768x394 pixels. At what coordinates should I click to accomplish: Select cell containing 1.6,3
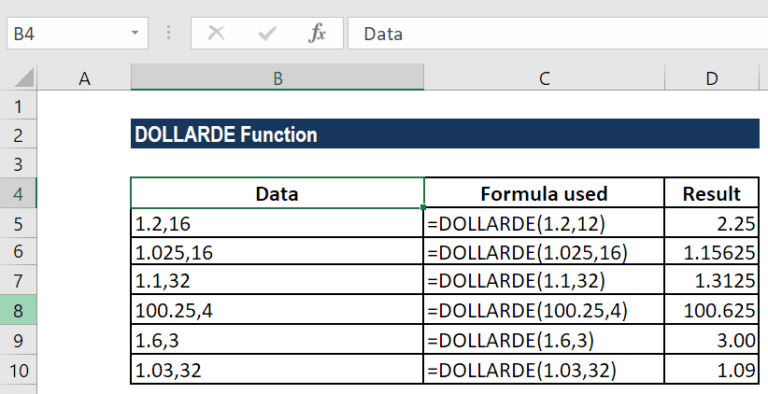pyautogui.click(x=277, y=340)
